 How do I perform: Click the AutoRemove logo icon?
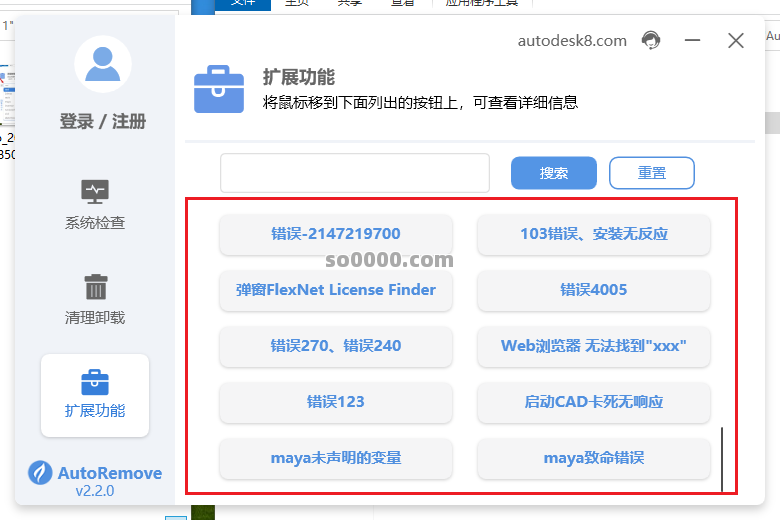coord(40,473)
